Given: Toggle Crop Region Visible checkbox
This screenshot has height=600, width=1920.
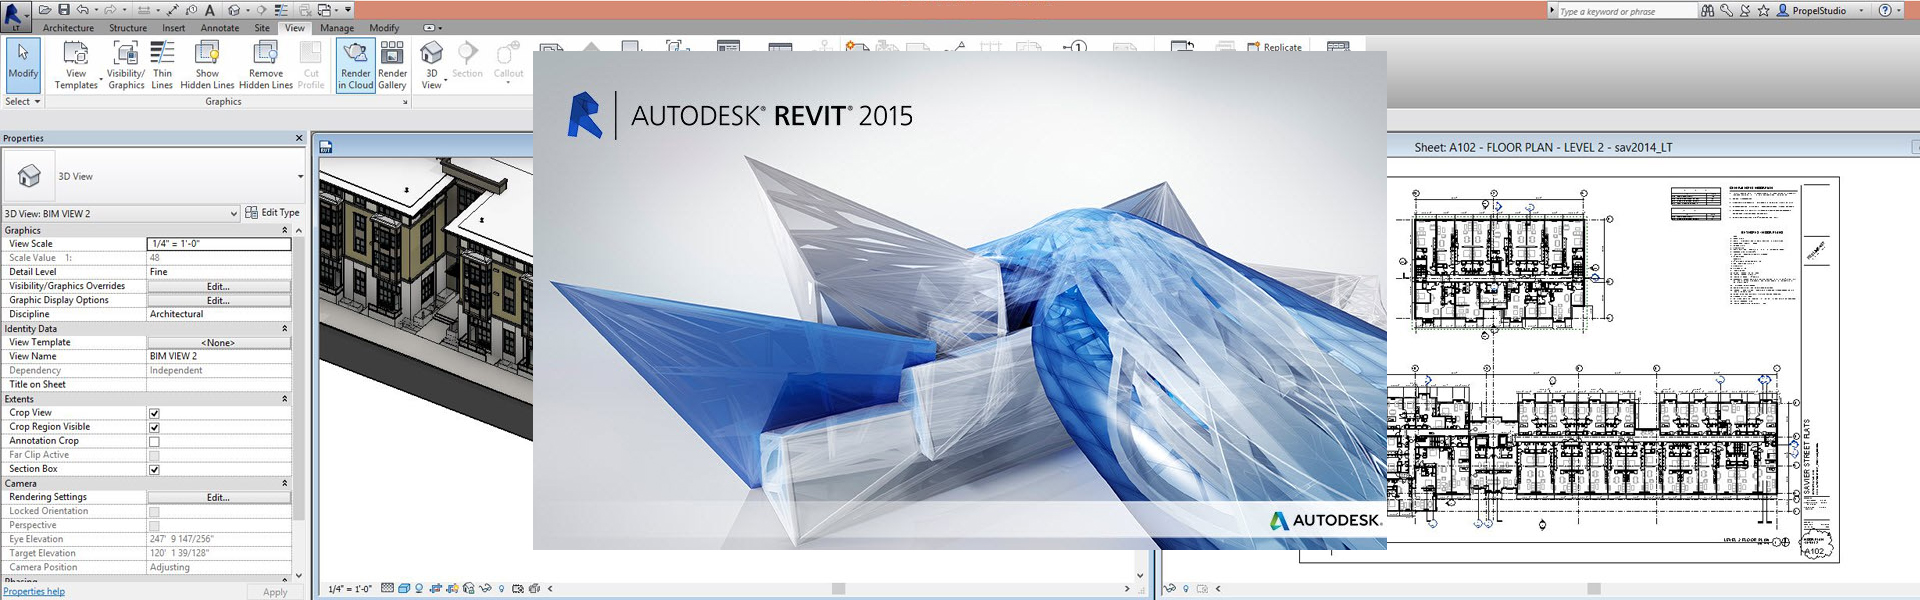Looking at the screenshot, I should (154, 427).
